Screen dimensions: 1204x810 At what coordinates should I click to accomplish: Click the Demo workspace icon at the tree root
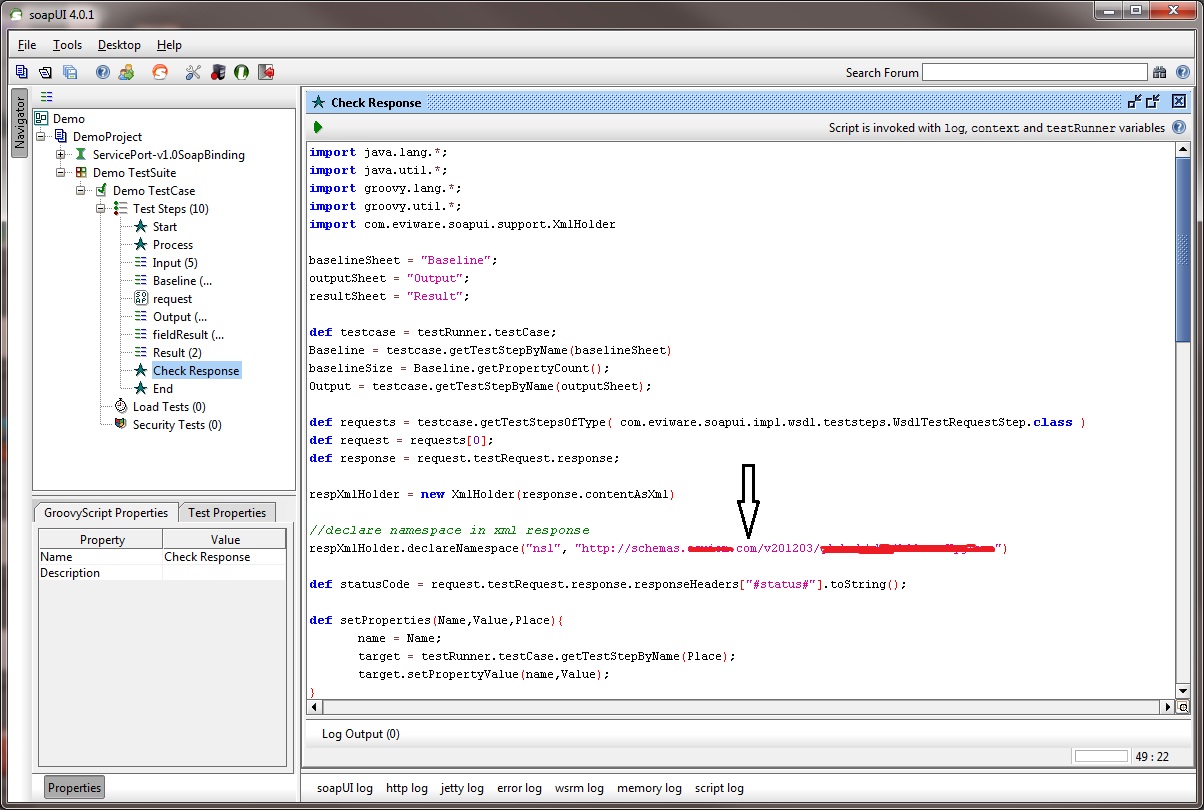point(41,119)
